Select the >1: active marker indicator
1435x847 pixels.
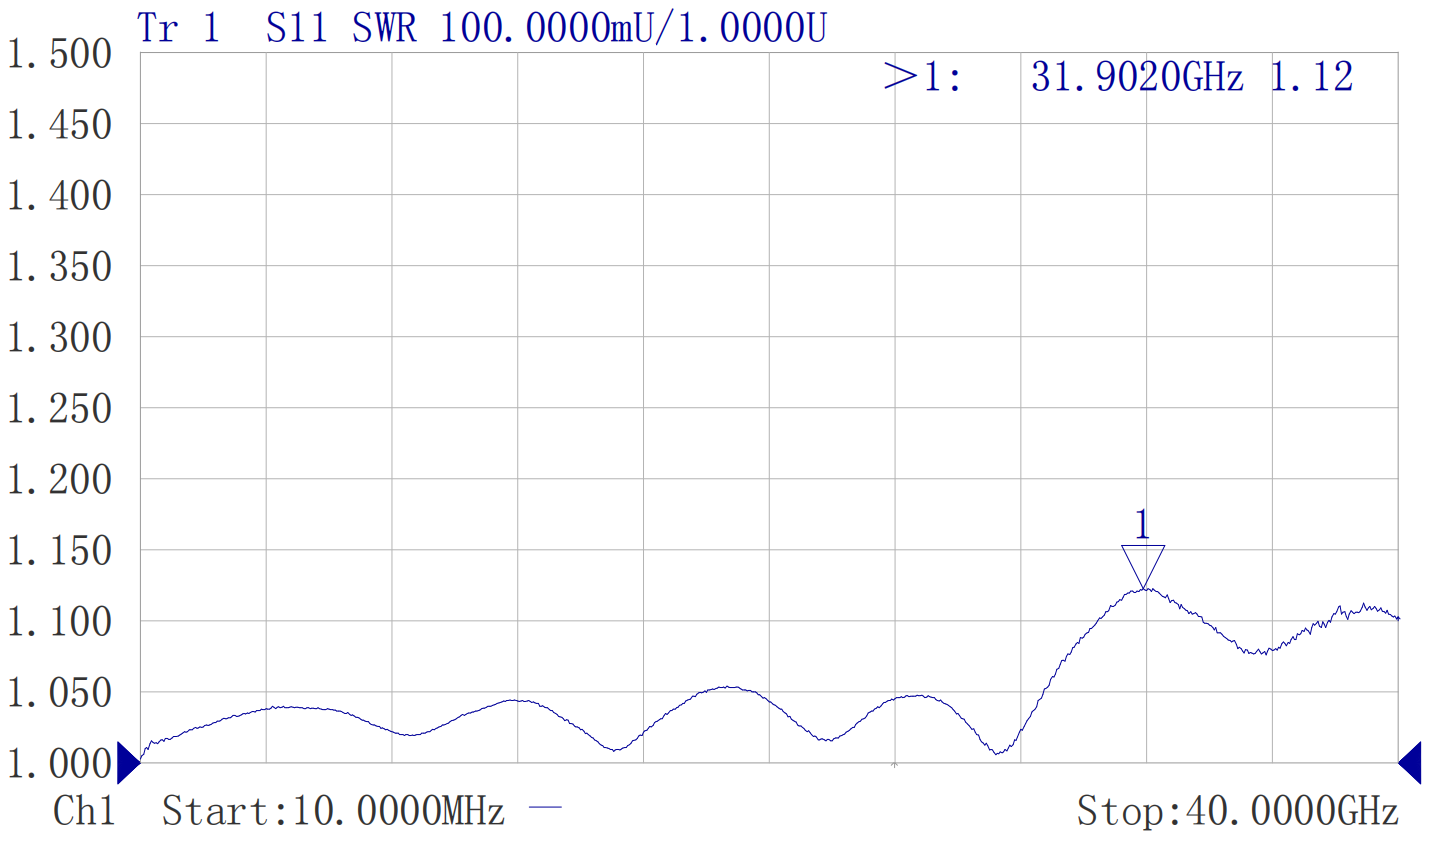922,77
